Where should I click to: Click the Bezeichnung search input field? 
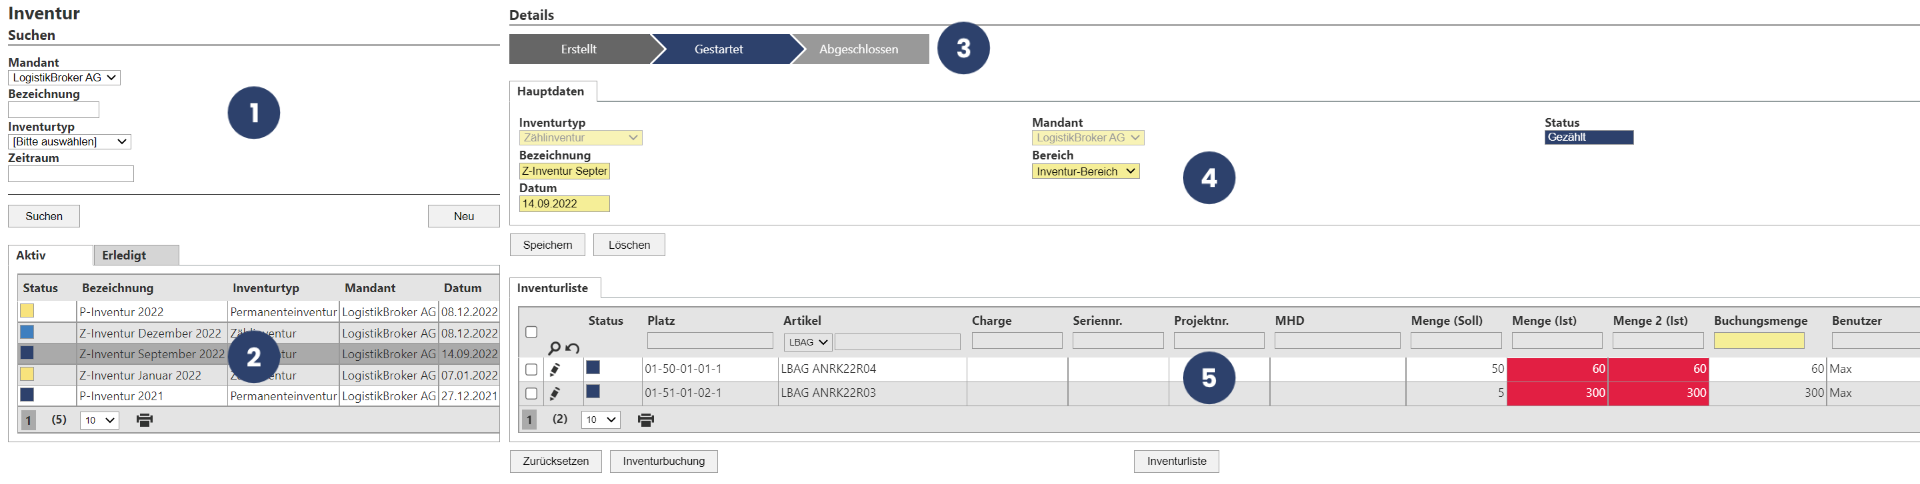pos(54,110)
